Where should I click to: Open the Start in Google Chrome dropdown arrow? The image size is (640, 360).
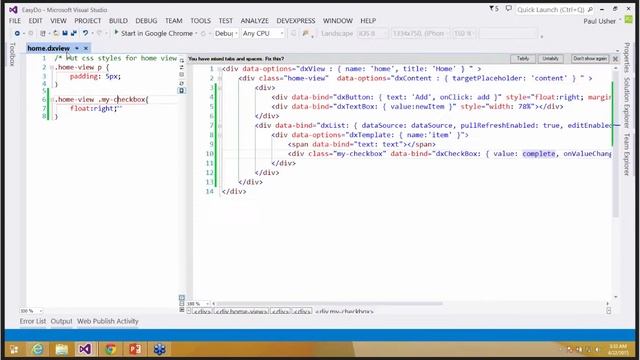196,33
